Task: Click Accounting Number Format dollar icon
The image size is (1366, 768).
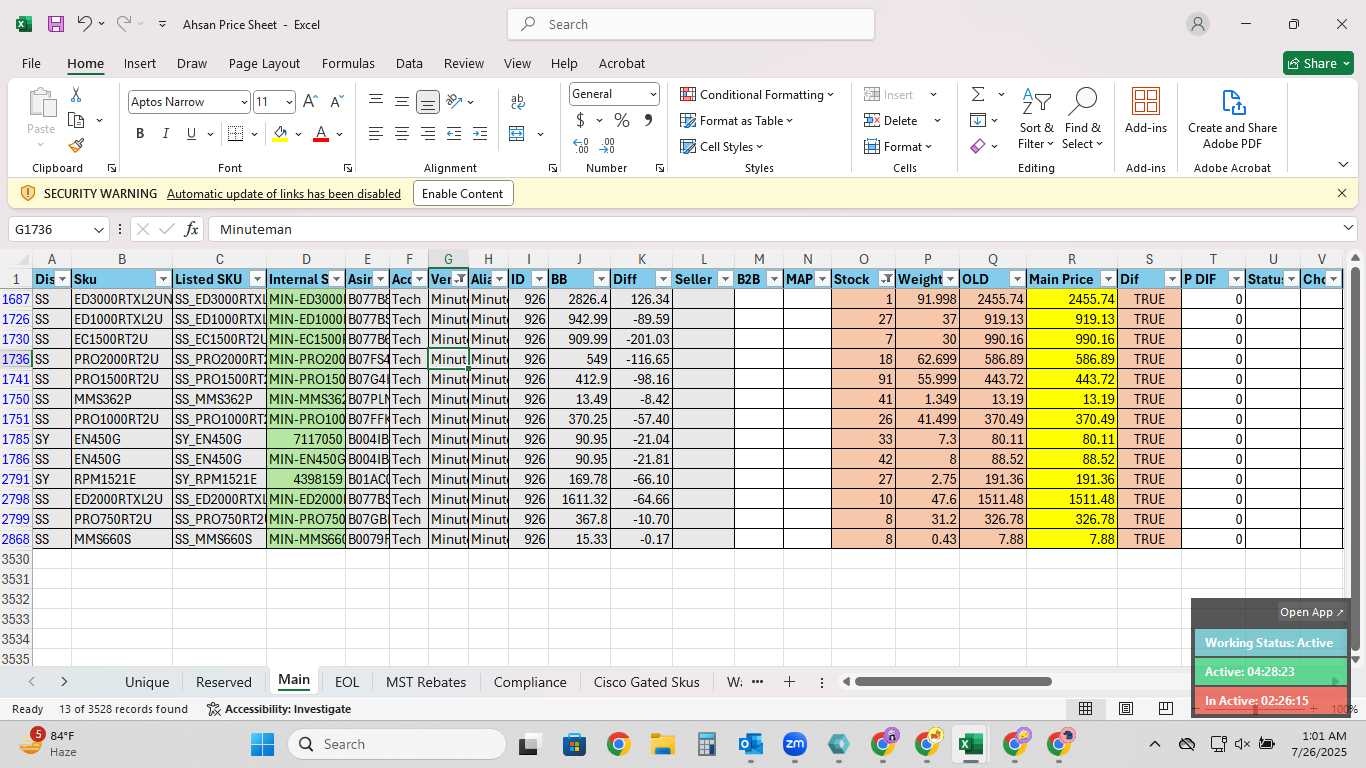Action: click(x=581, y=120)
